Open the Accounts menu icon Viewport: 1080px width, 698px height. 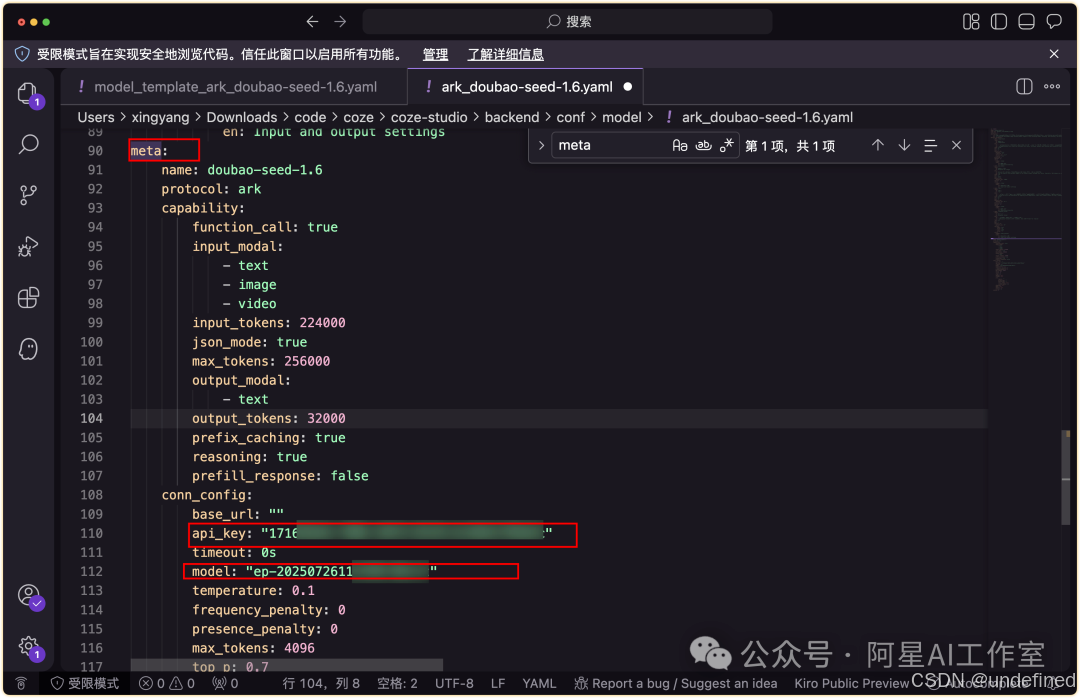(x=30, y=596)
